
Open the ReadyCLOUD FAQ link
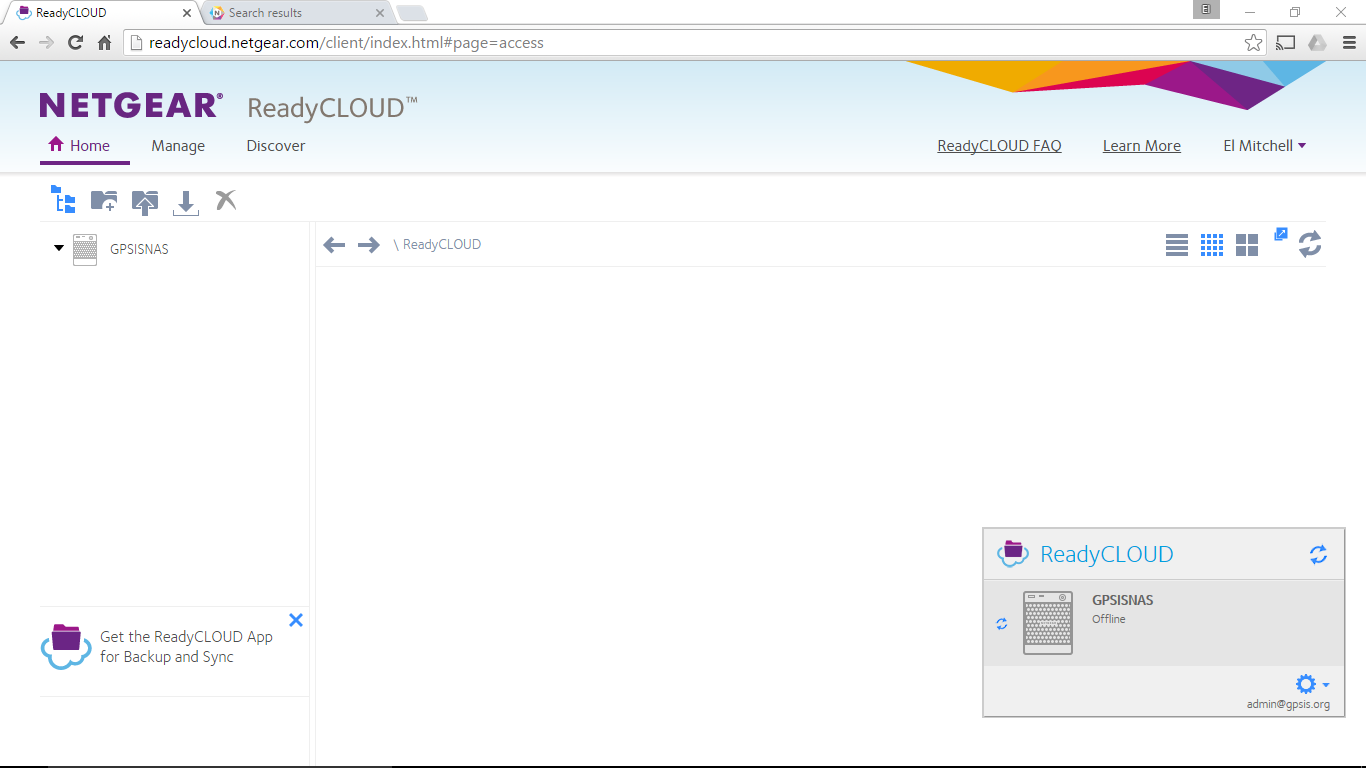tap(999, 146)
